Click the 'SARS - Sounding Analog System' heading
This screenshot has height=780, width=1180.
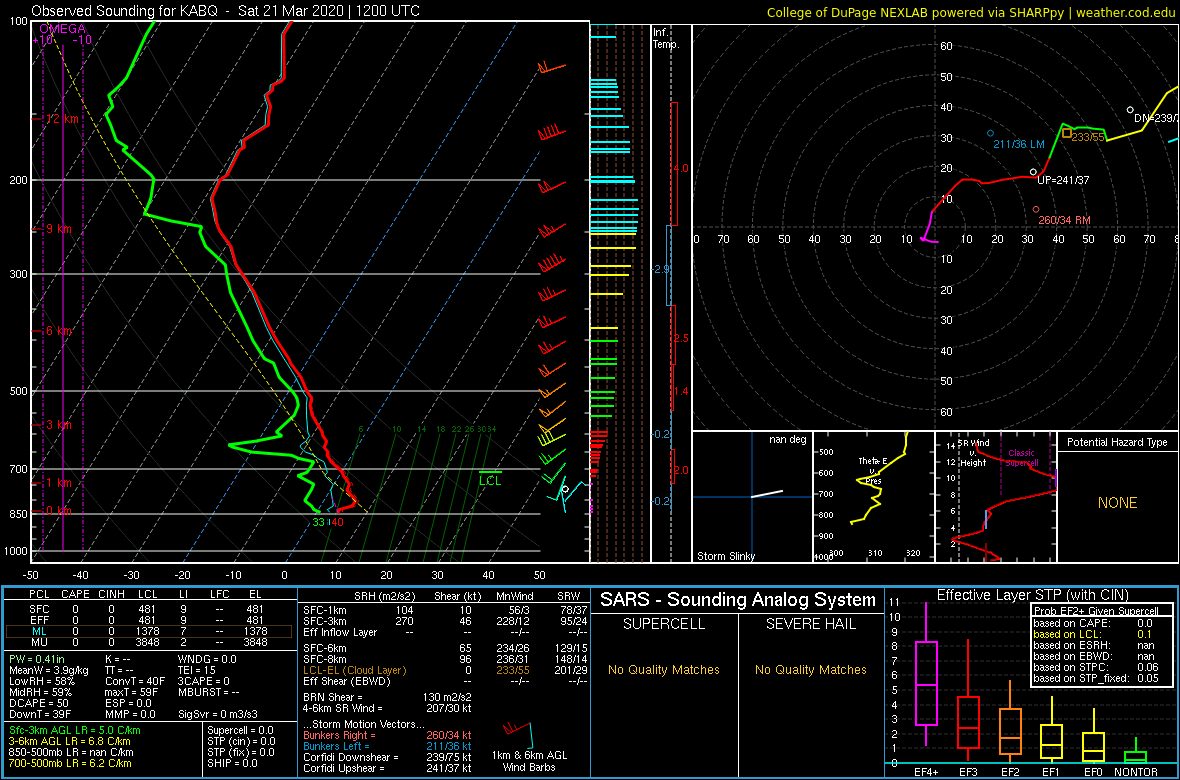pyautogui.click(x=738, y=600)
